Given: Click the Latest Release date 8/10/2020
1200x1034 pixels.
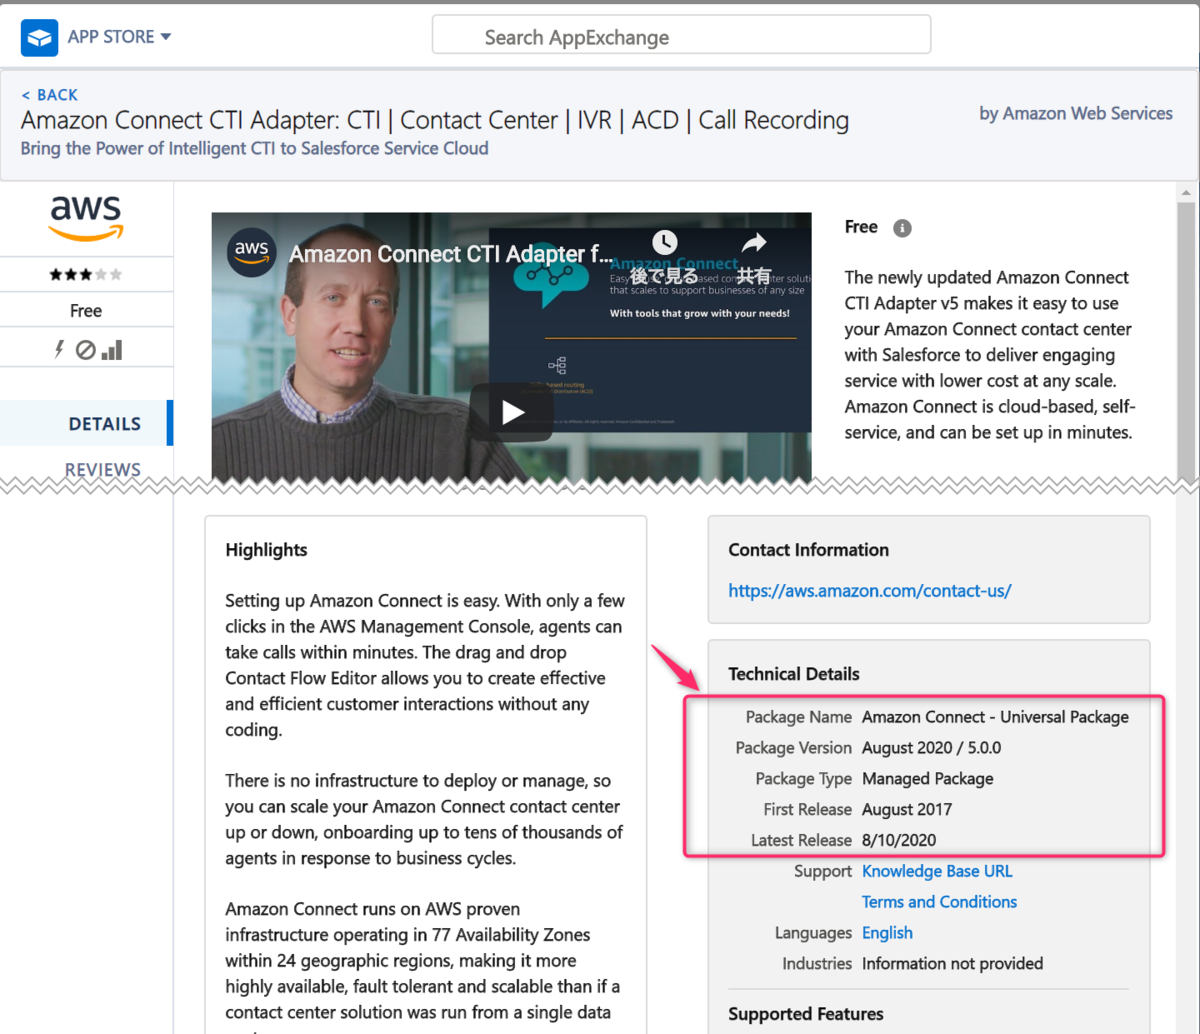Looking at the screenshot, I should (x=899, y=840).
